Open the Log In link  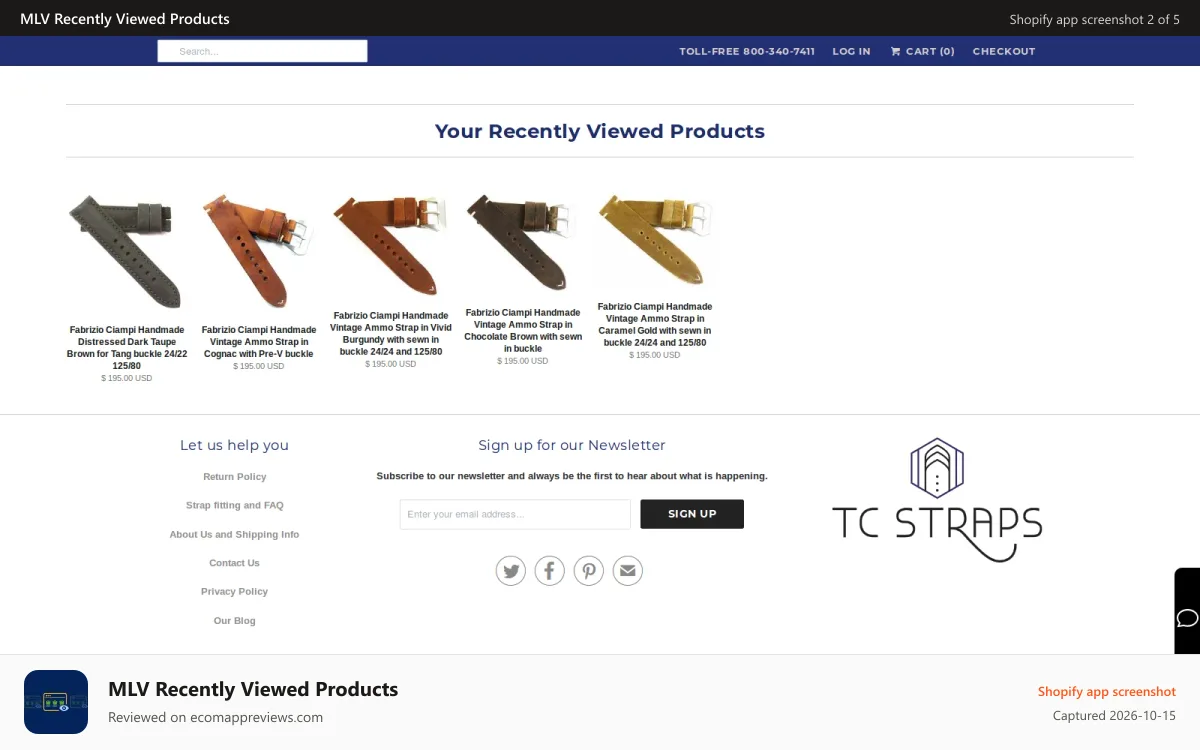coord(851,51)
